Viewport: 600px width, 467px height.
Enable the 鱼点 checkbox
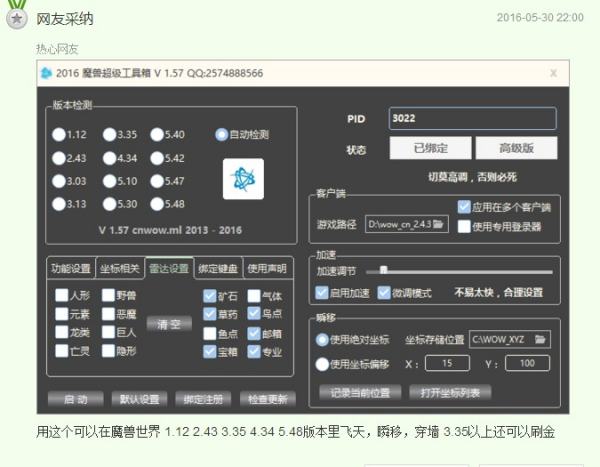click(210, 333)
